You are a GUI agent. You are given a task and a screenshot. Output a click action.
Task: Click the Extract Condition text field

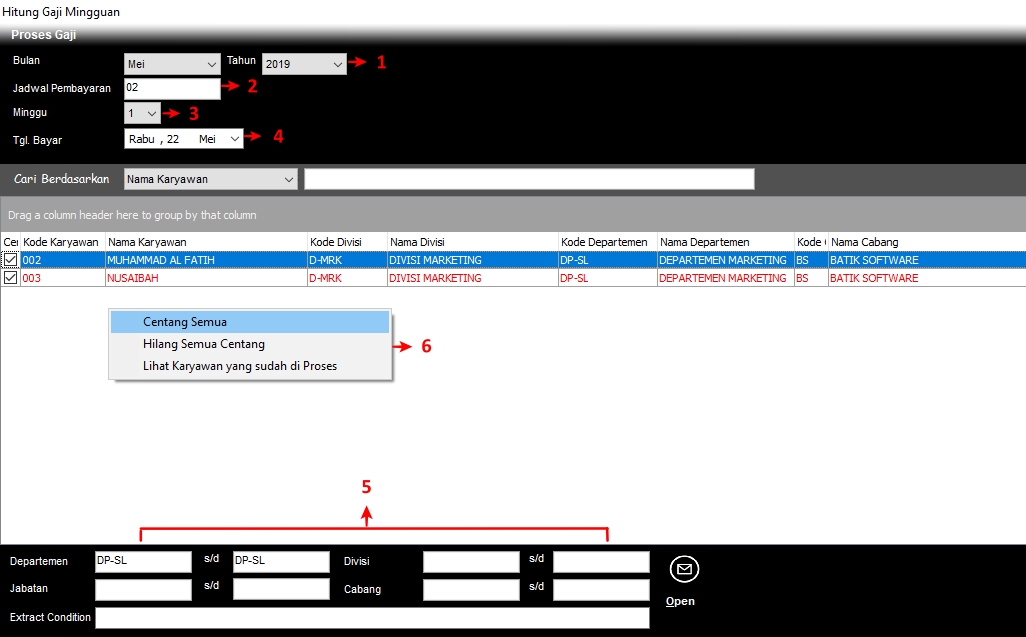point(372,618)
